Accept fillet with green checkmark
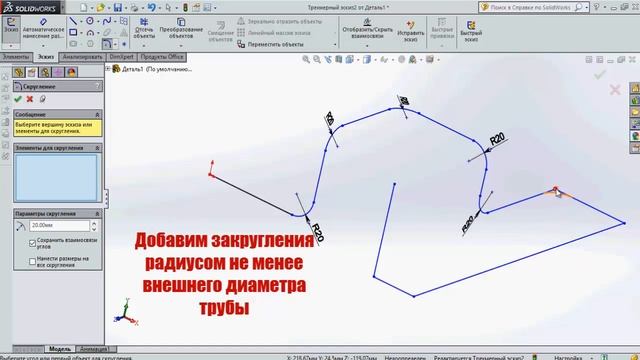The height and width of the screenshot is (360, 640). [x=18, y=99]
